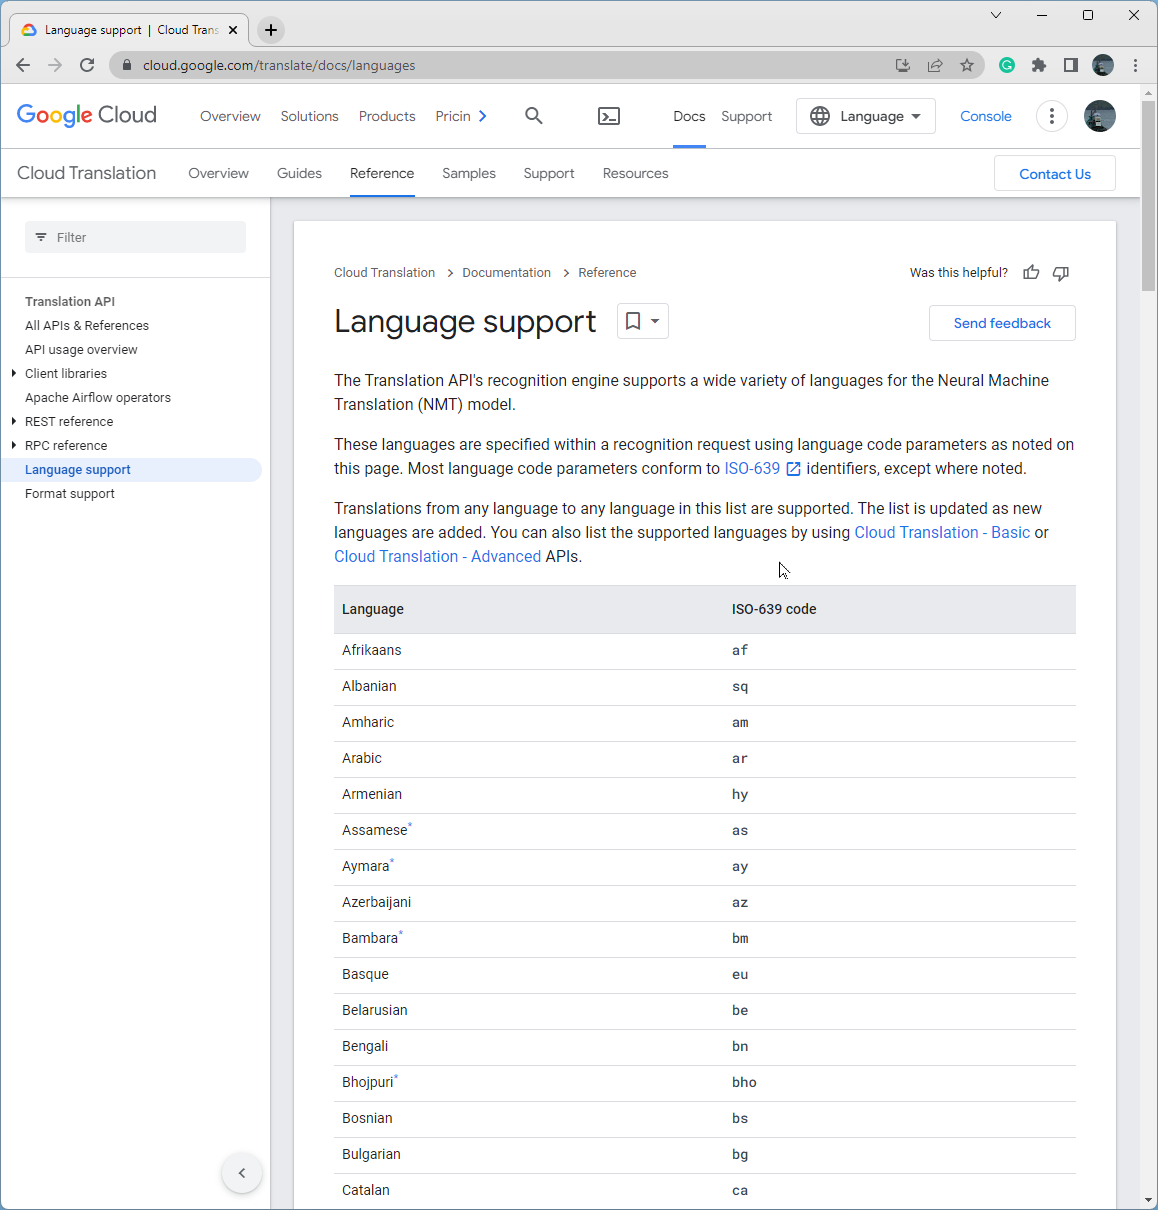
Task: Open the Cloud Shell terminal icon
Action: click(608, 117)
